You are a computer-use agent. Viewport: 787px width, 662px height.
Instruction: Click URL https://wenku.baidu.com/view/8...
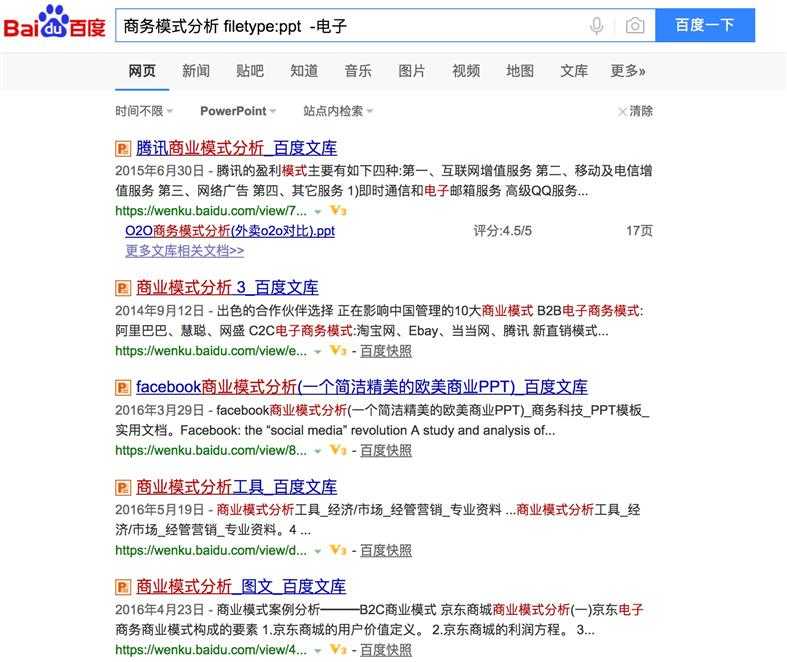211,451
